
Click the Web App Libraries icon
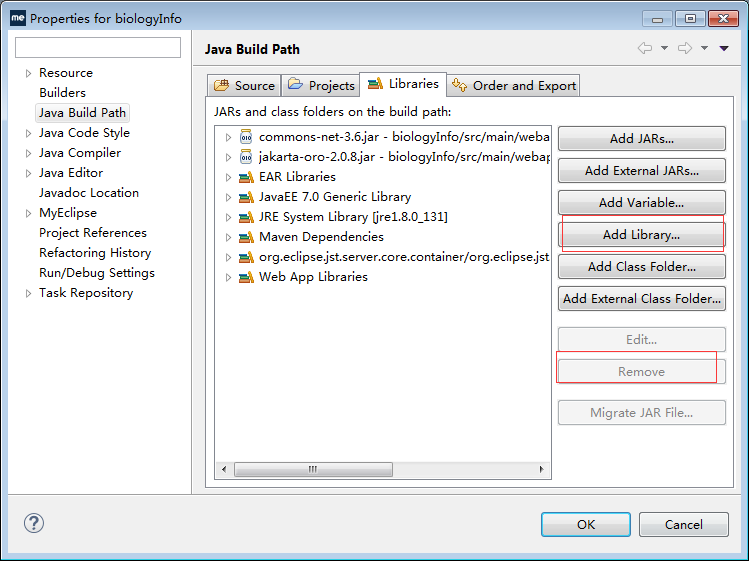click(x=246, y=277)
